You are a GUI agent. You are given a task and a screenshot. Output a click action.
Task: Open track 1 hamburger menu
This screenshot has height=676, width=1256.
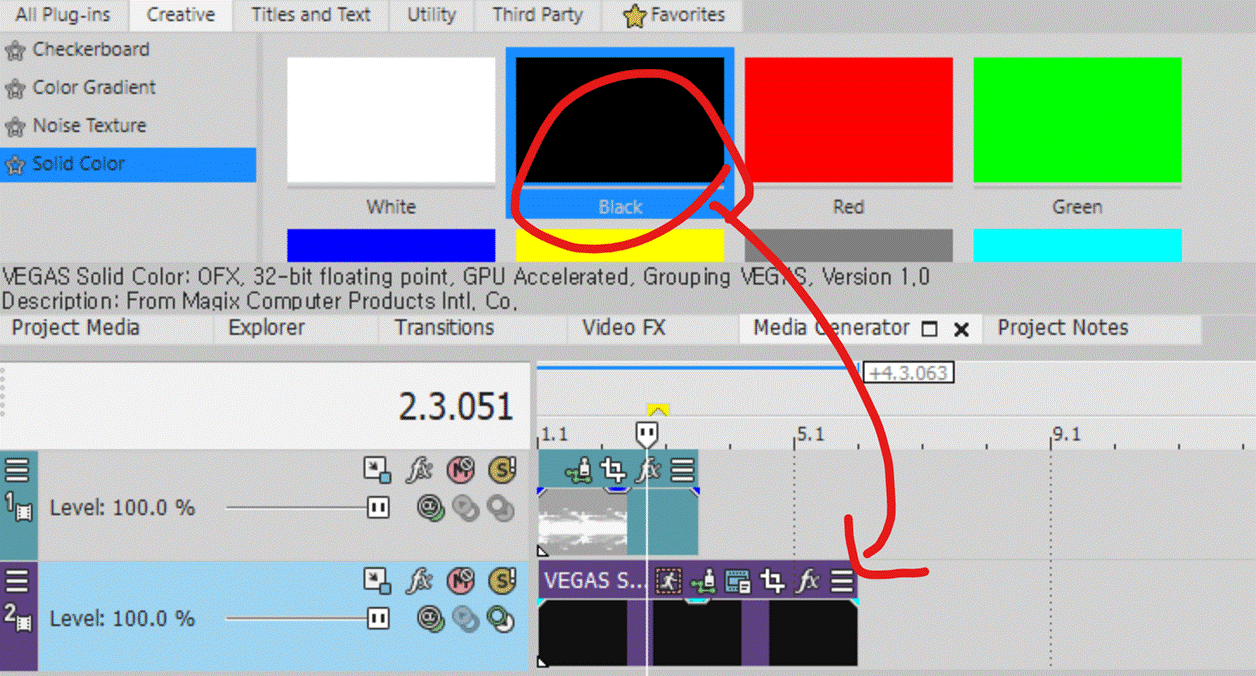(18, 470)
